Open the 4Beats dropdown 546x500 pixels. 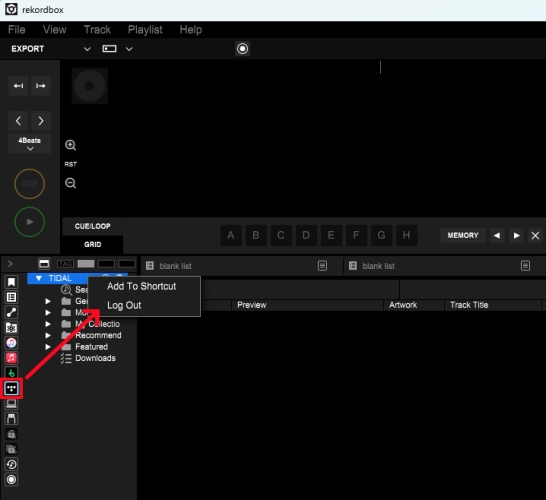click(30, 143)
